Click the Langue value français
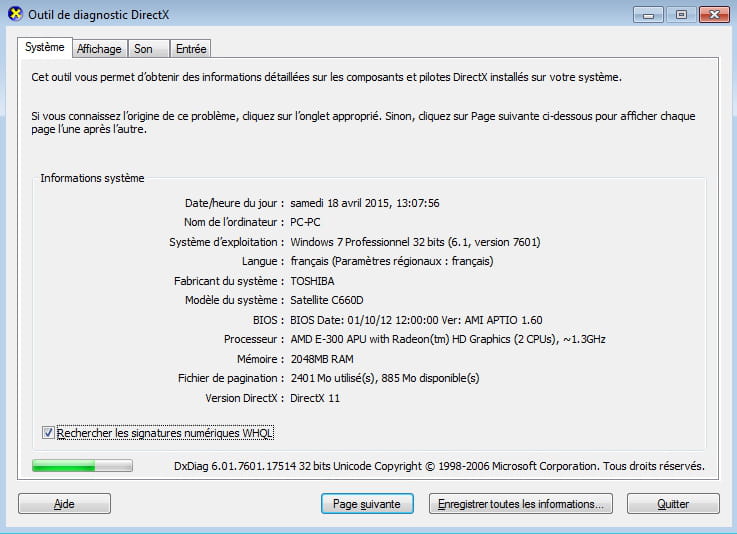 392,261
